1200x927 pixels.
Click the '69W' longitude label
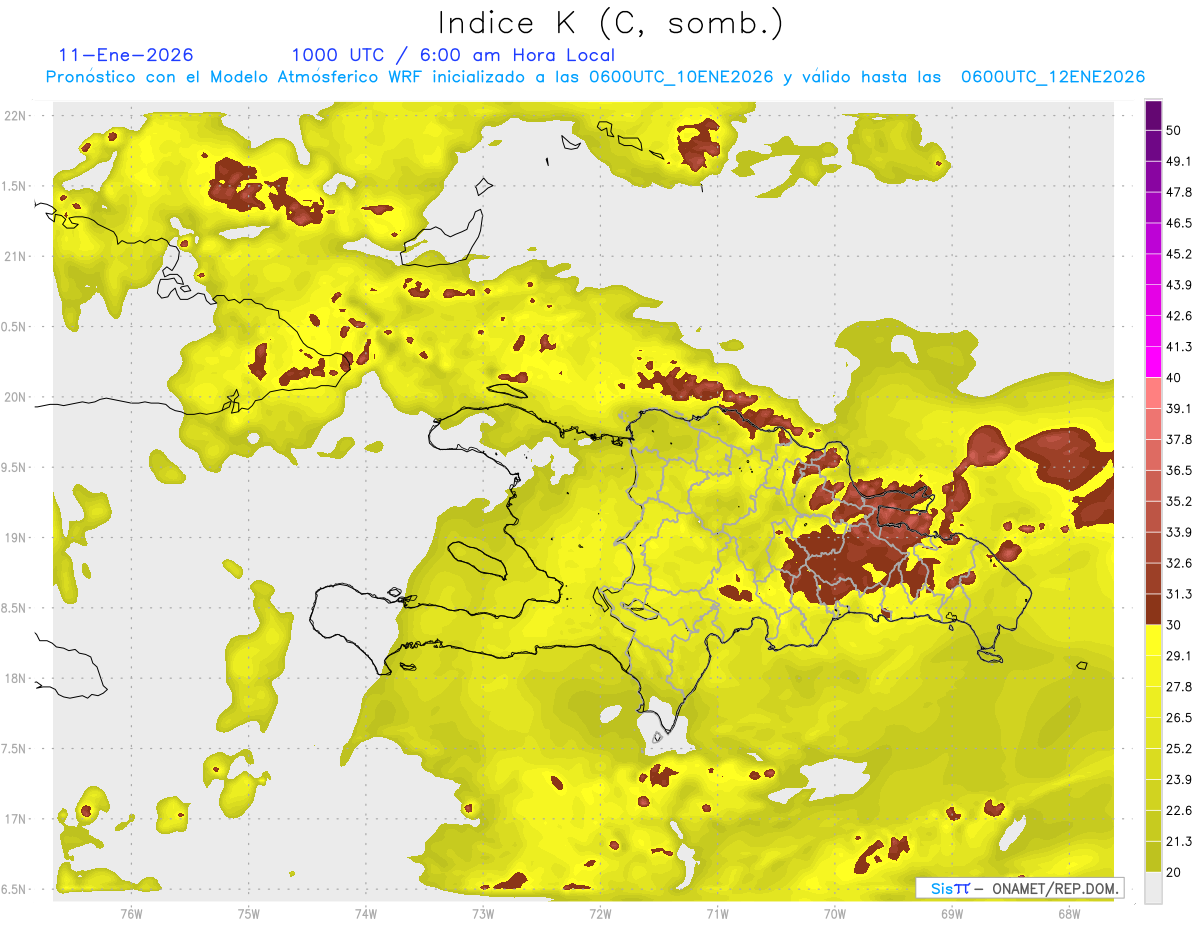point(952,913)
